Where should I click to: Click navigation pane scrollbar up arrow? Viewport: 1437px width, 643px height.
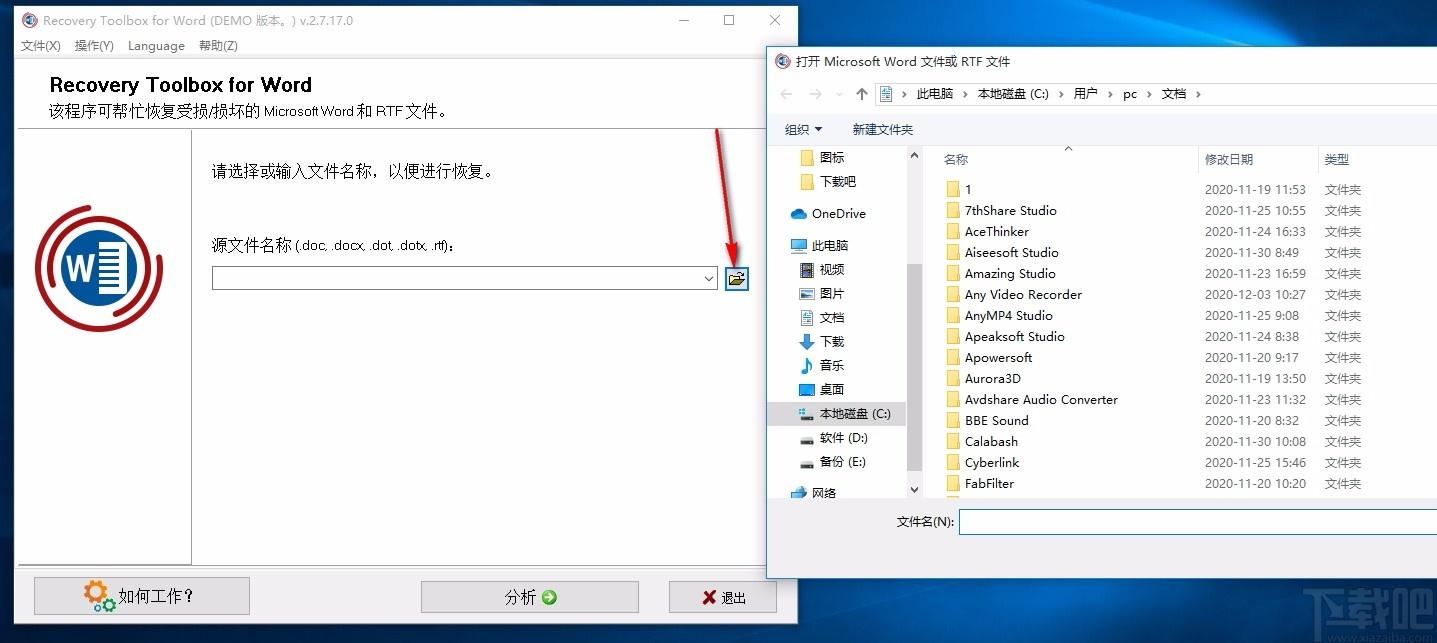tap(914, 156)
